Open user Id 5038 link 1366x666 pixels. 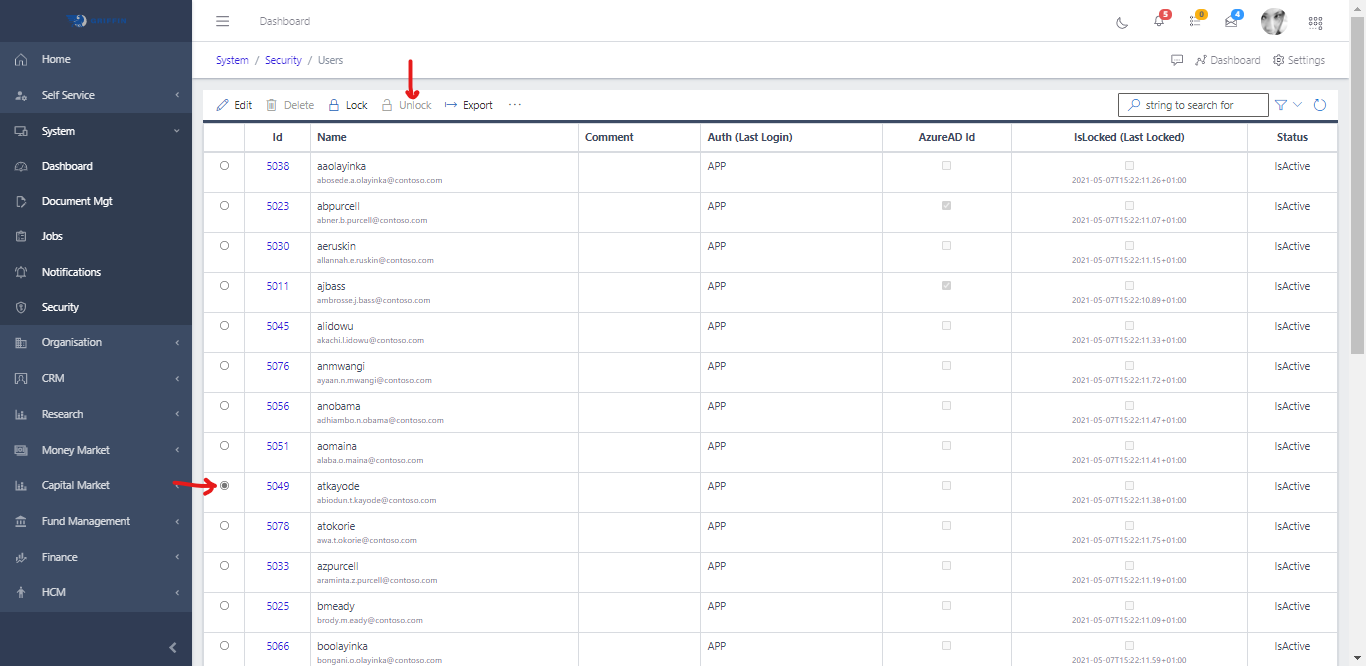point(277,166)
